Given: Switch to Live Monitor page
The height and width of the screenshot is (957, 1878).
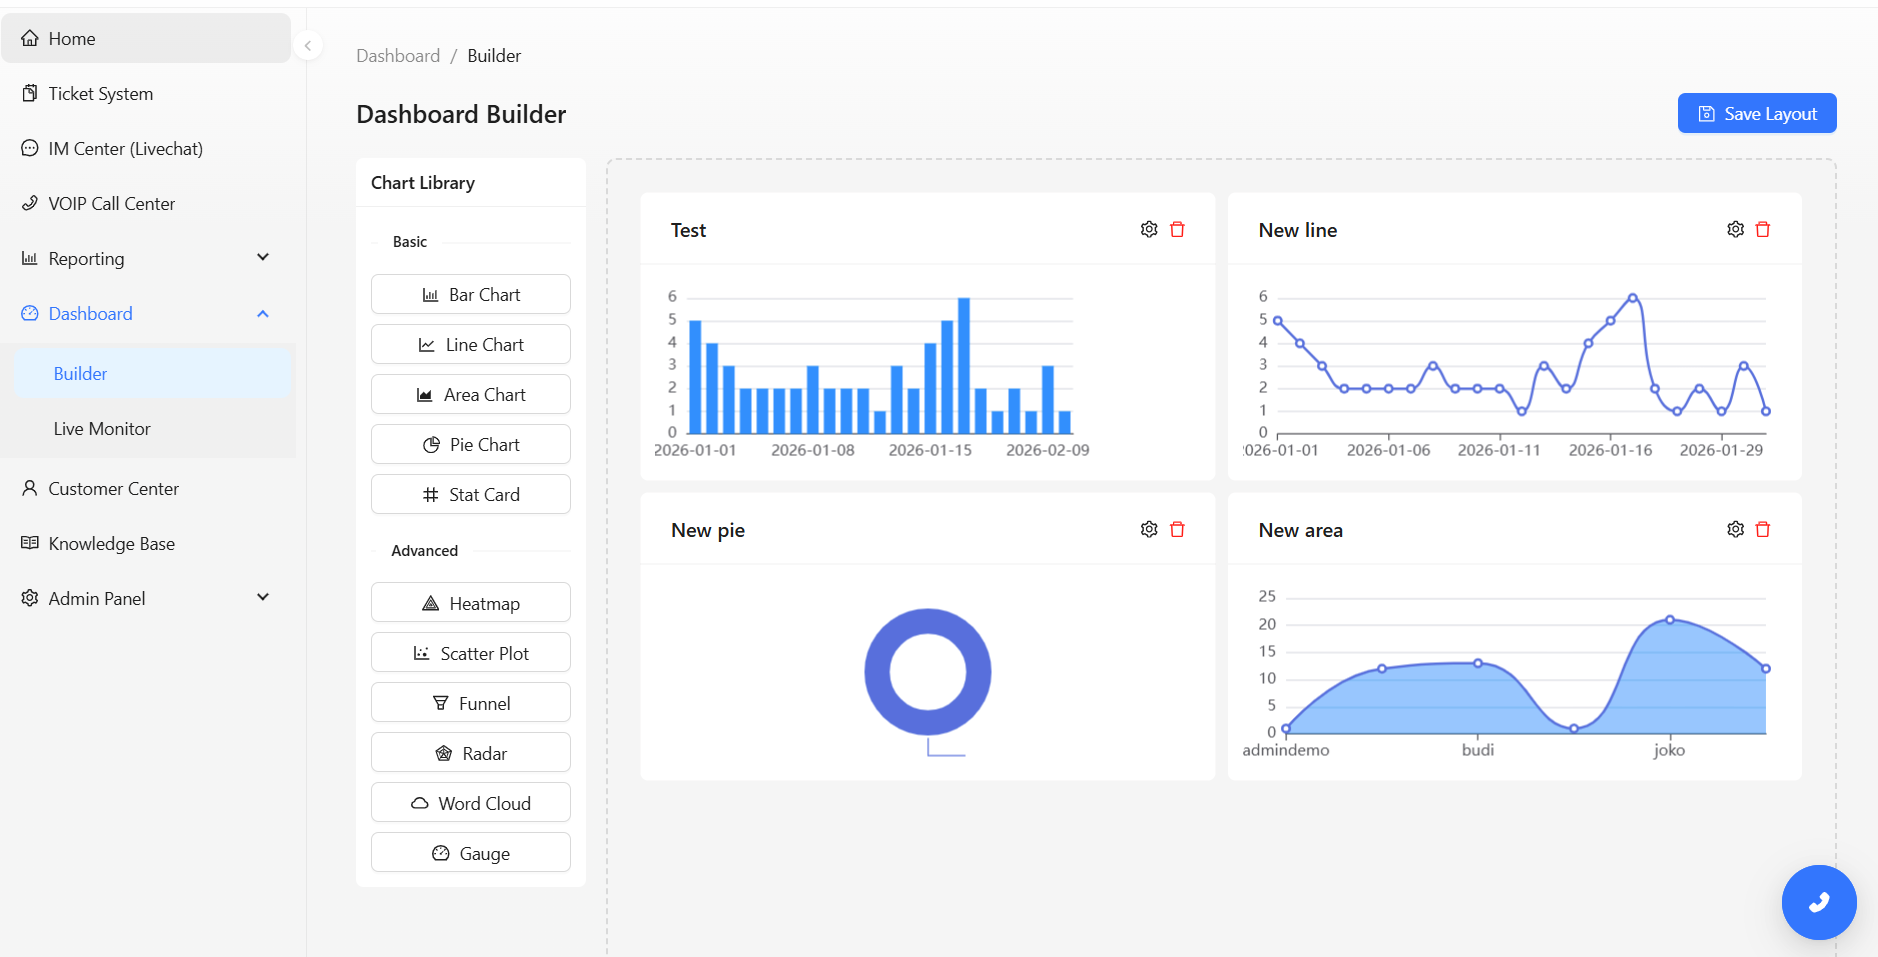Looking at the screenshot, I should [103, 428].
